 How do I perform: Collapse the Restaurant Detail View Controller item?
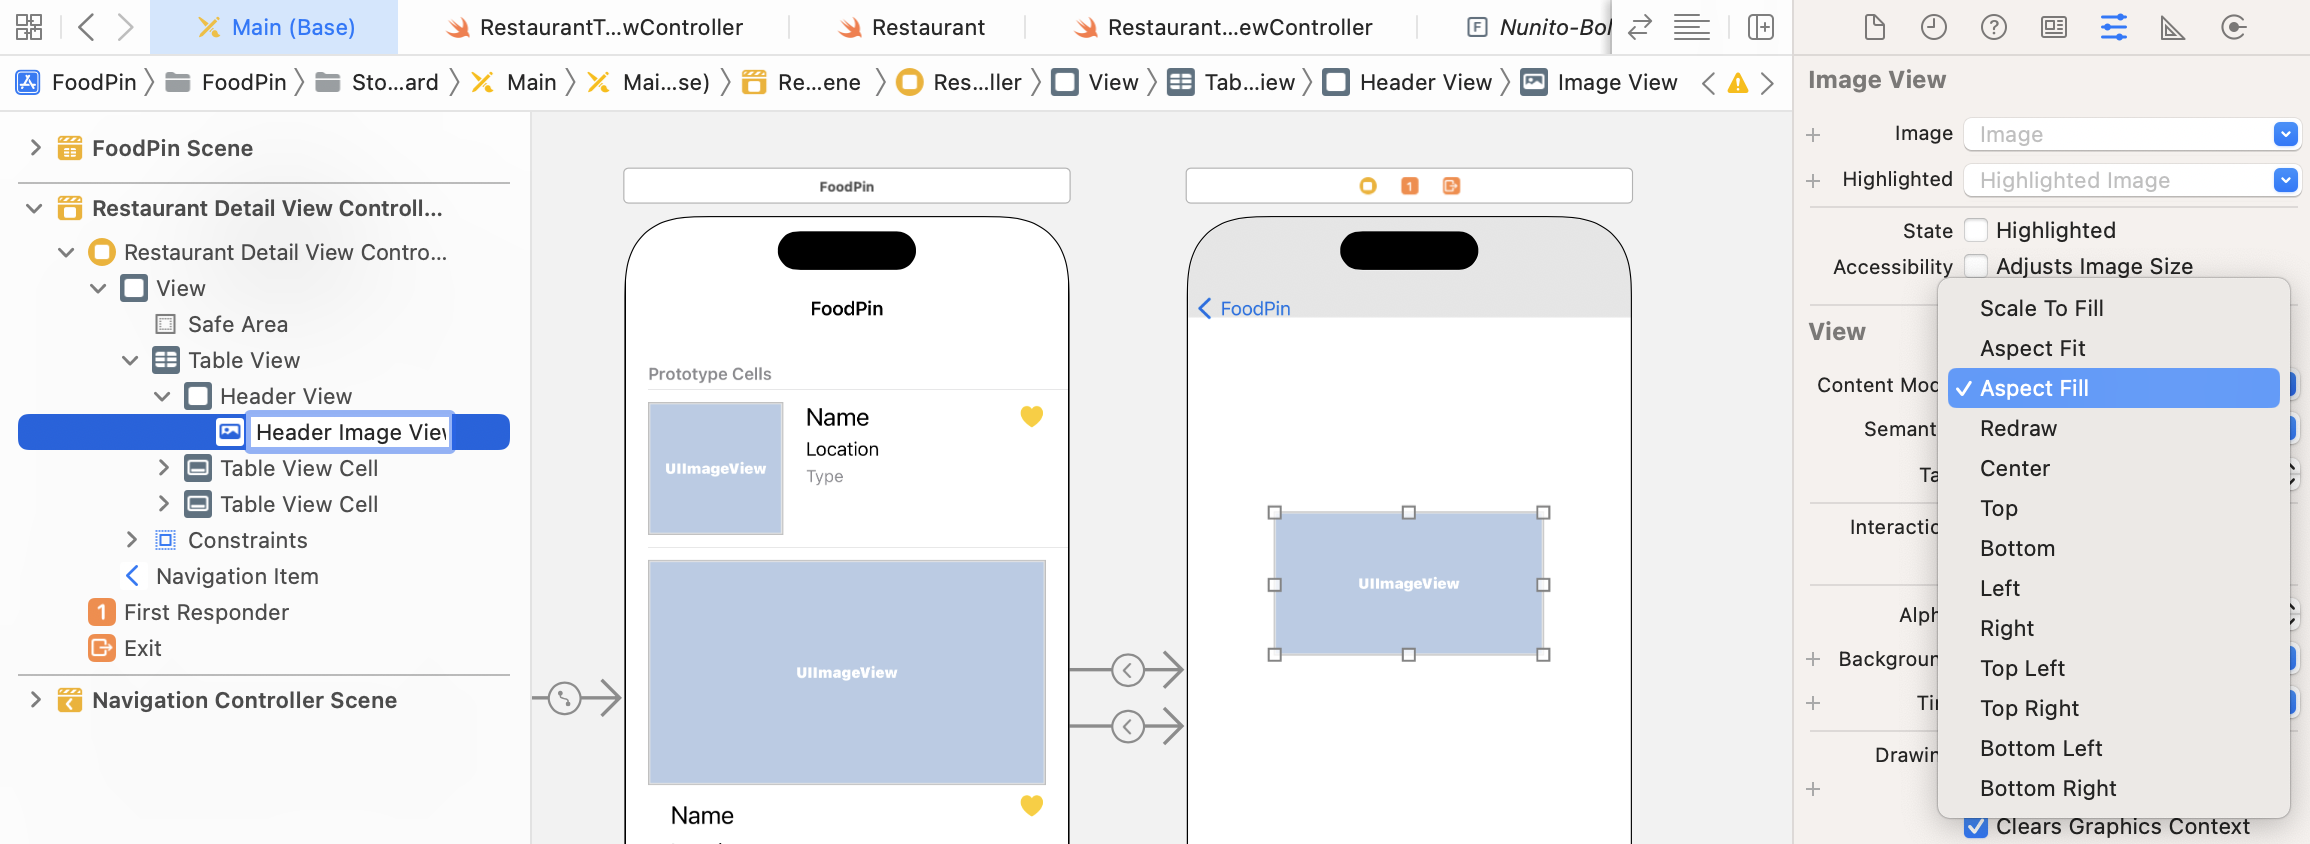66,252
